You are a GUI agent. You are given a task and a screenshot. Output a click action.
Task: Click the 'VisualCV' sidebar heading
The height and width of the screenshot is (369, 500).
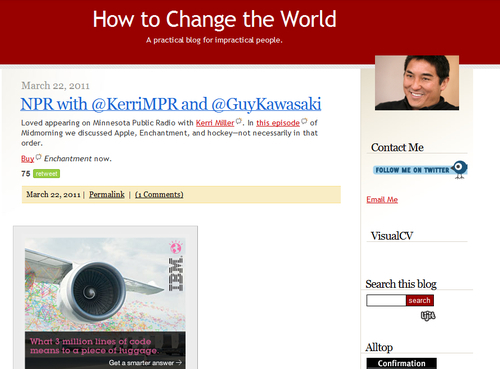click(392, 236)
